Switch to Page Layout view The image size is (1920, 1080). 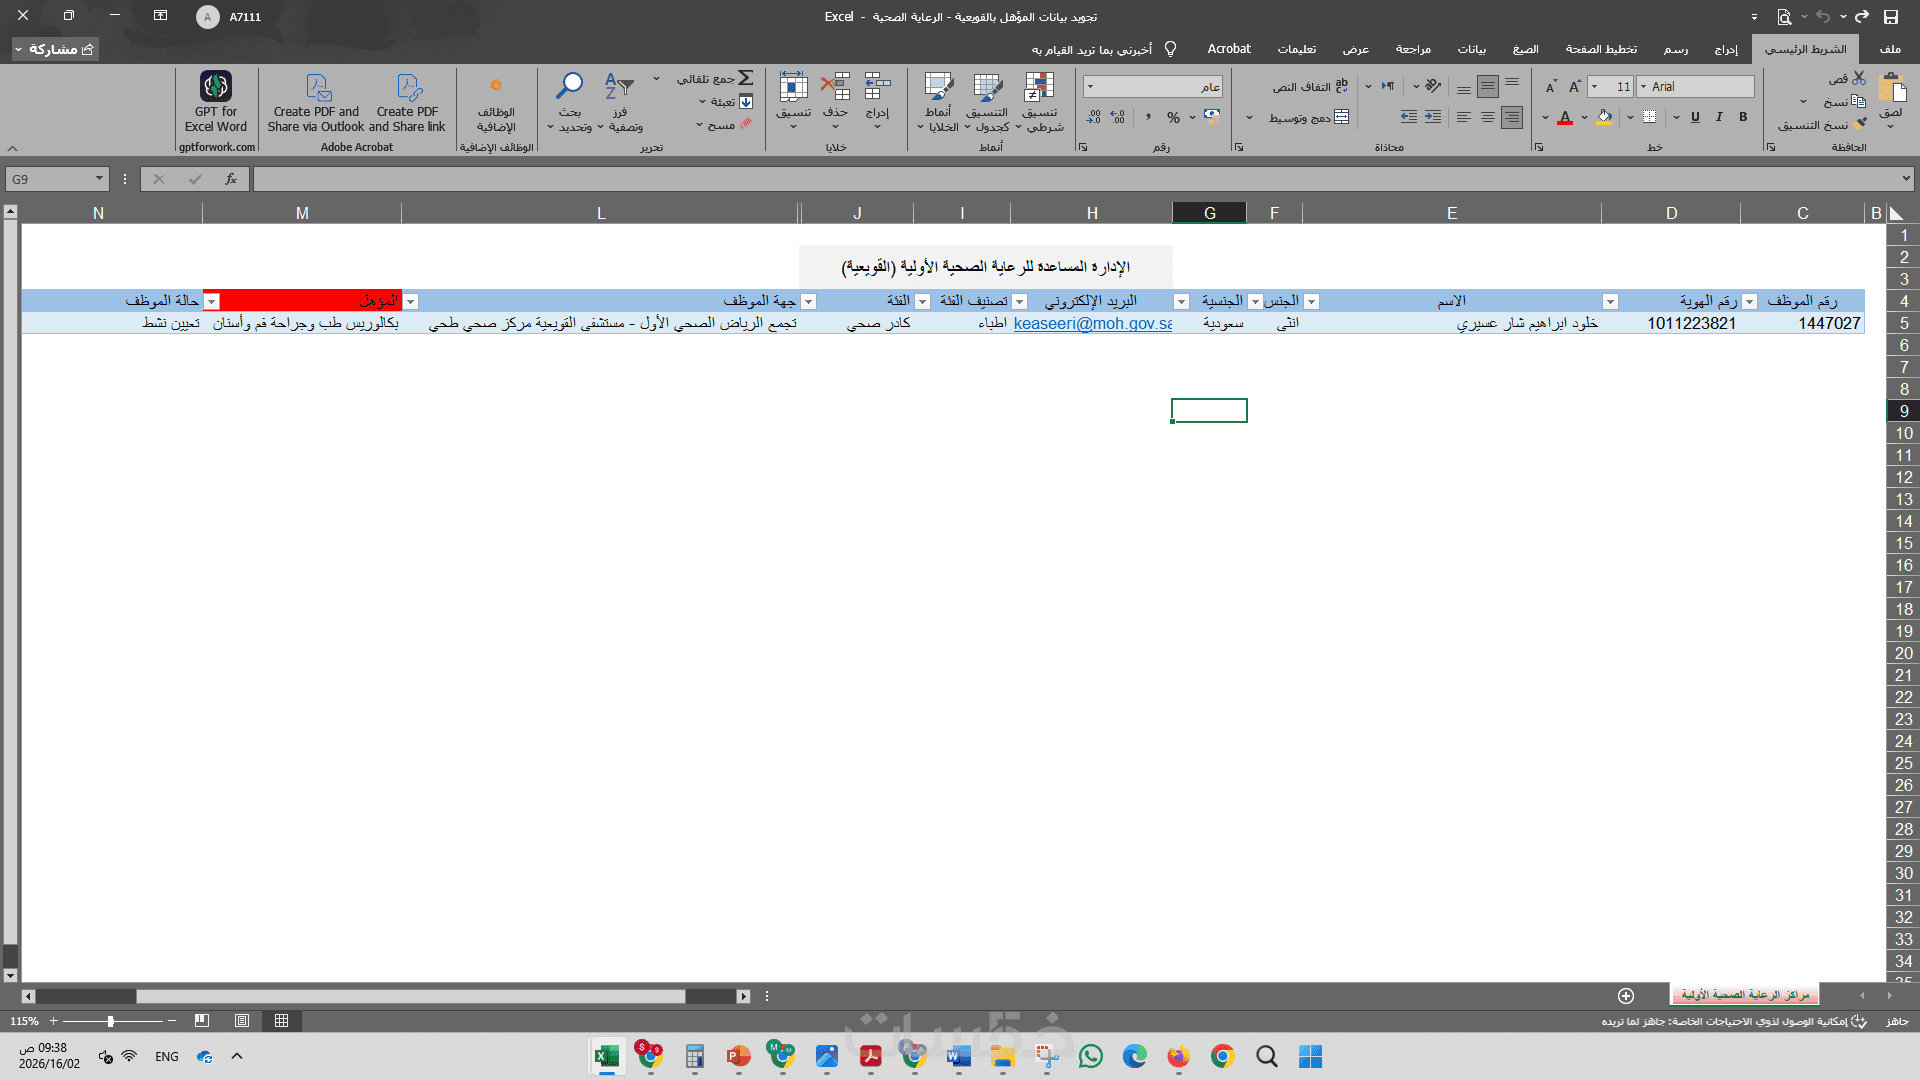click(242, 1021)
